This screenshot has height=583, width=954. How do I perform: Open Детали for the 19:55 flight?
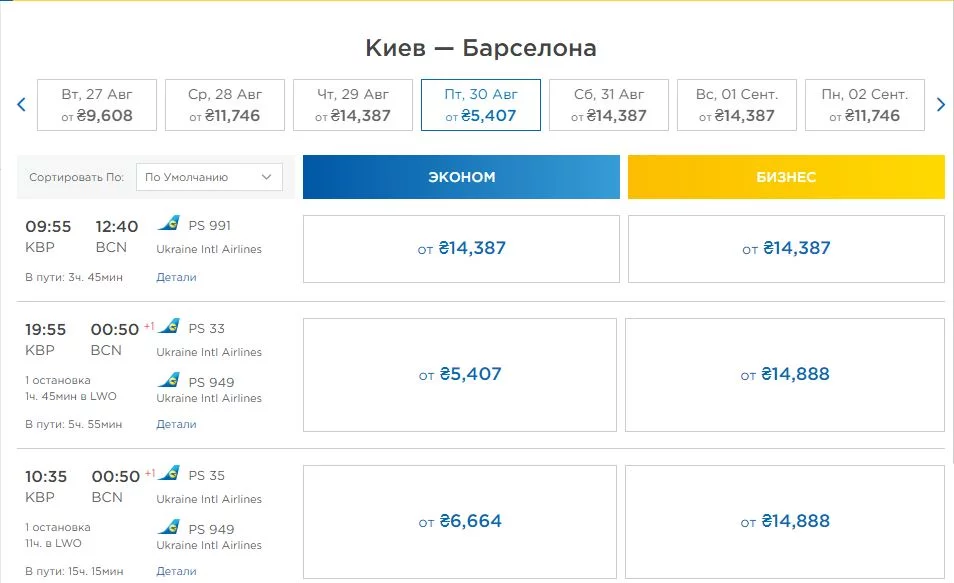tap(176, 424)
